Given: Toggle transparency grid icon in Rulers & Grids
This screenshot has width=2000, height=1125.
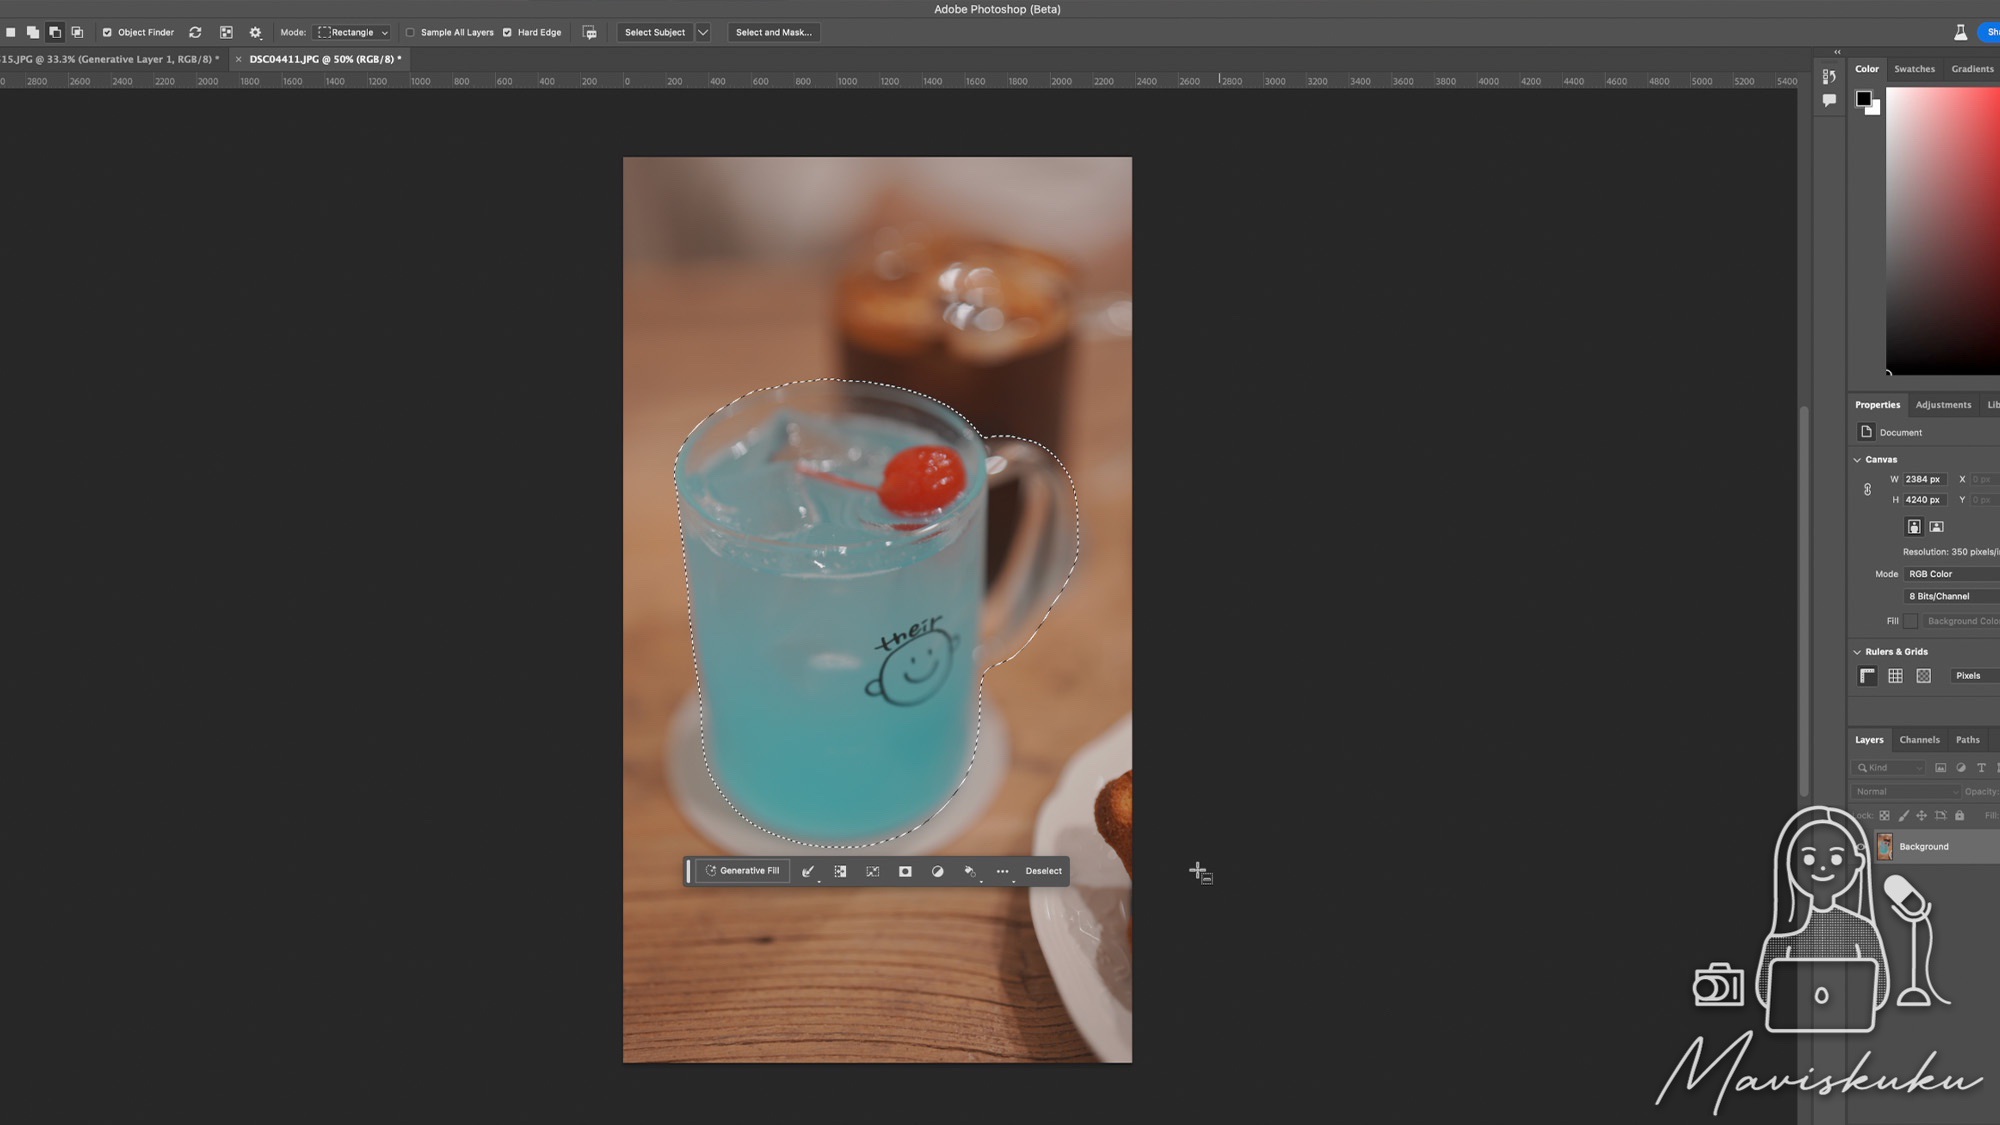Looking at the screenshot, I should [1923, 676].
